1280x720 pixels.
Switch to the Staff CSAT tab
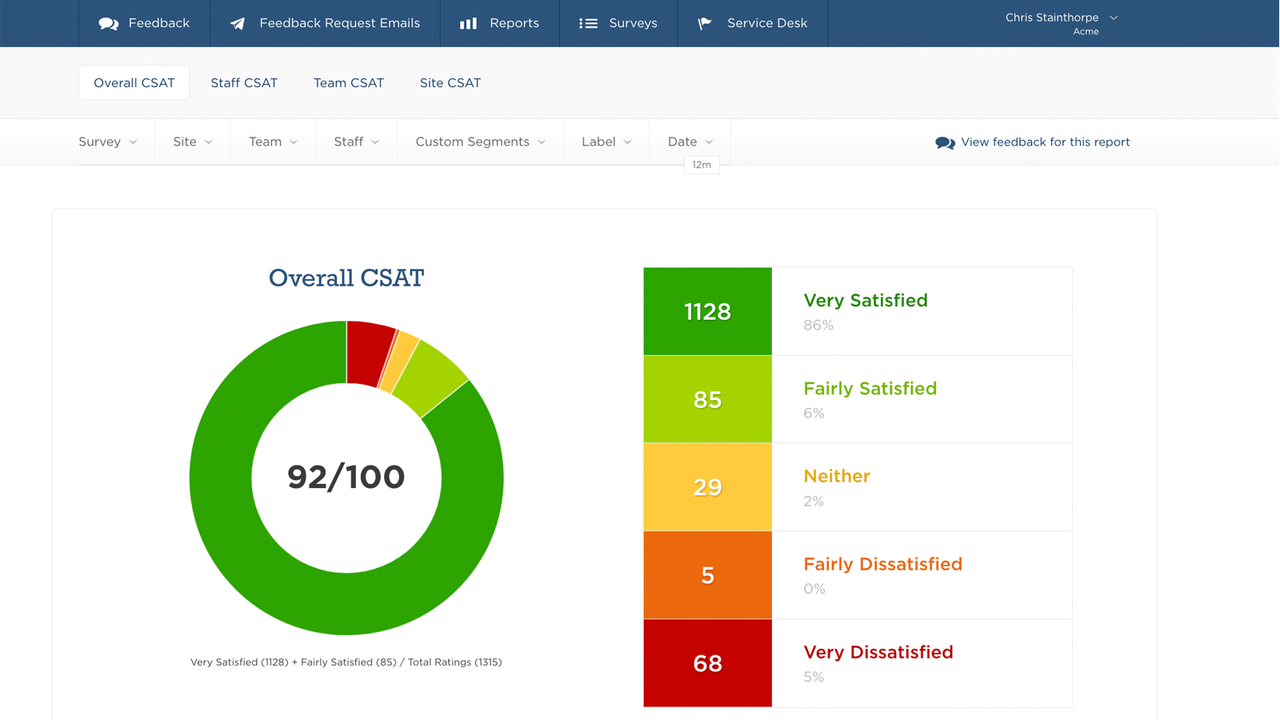pyautogui.click(x=244, y=83)
